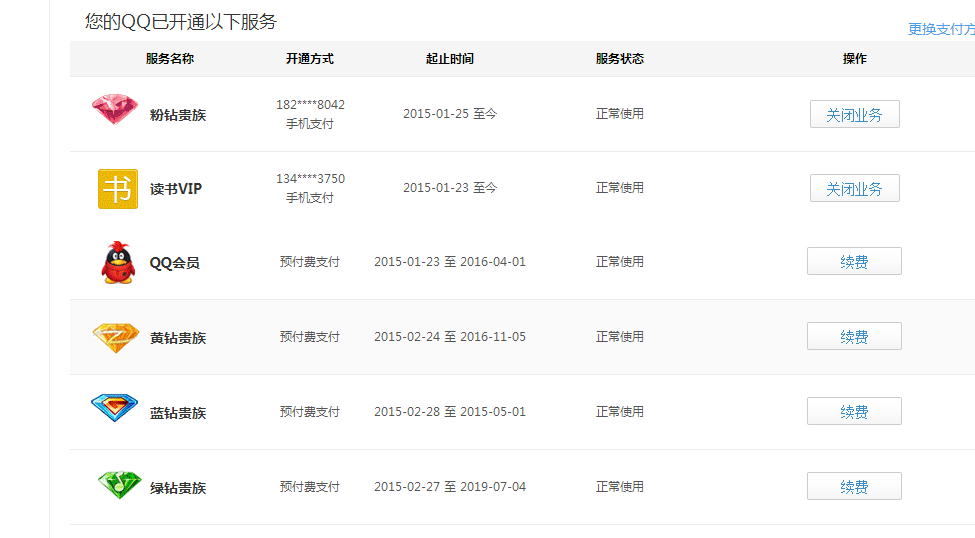Click the heading 您的QQ已开通以下服务
This screenshot has width=975, height=538.
181,22
